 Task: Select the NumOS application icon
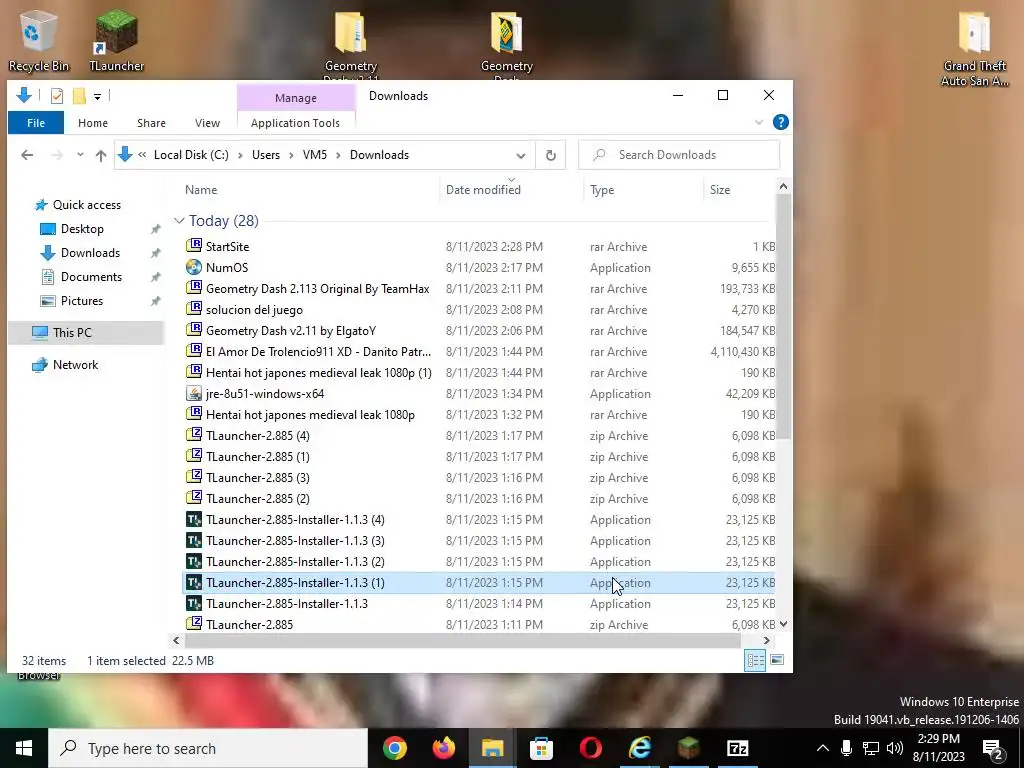(x=194, y=267)
